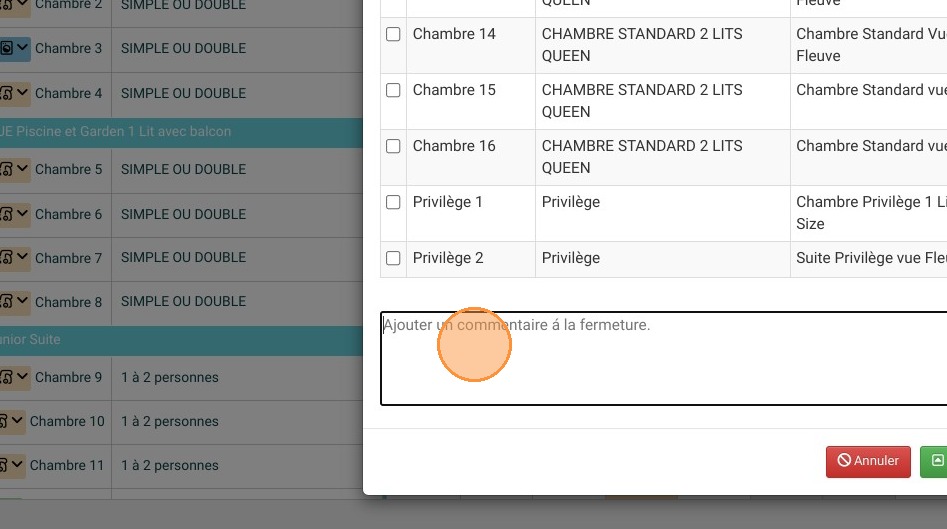Click '1 à 2 personnes' next to Chambre 9
Screen dimensions: 947x529
tap(170, 377)
